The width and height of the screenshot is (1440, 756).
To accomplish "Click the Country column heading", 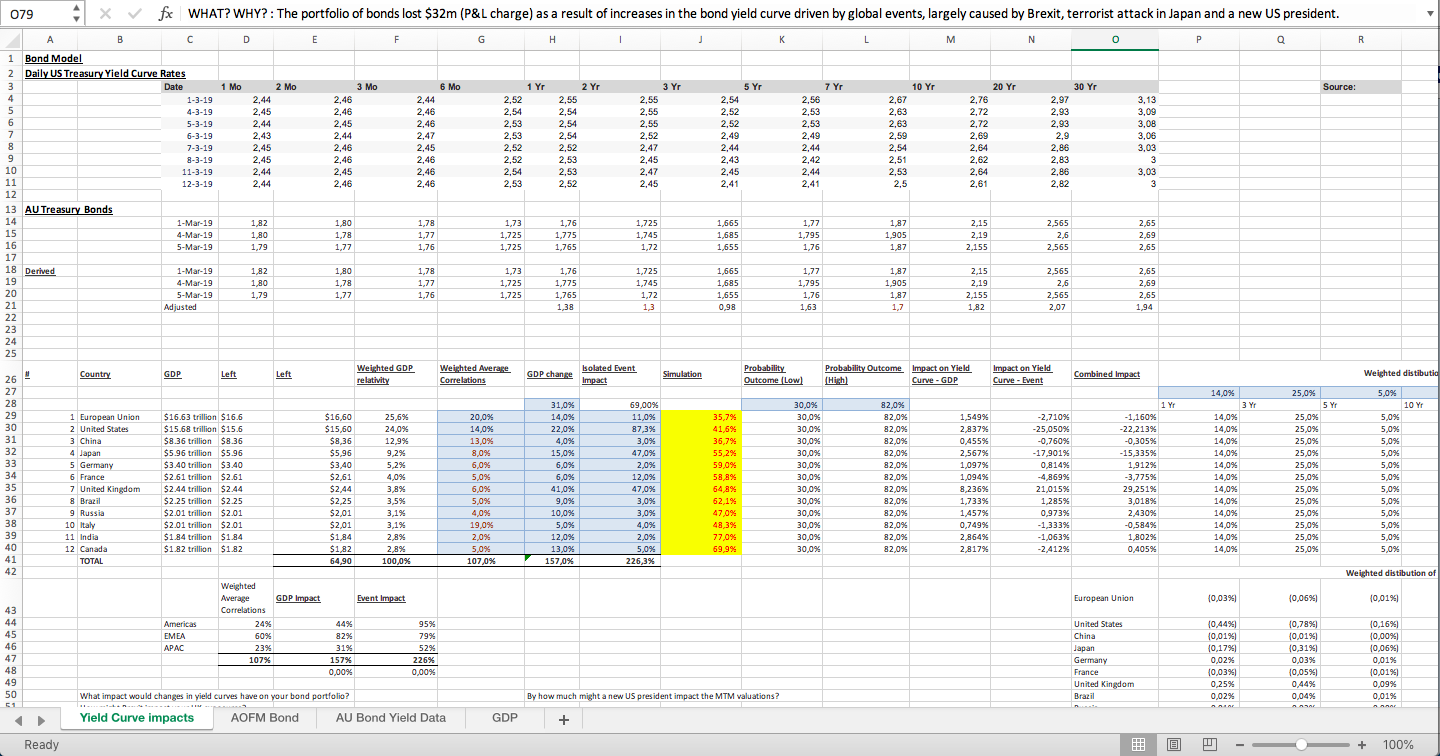I will [x=95, y=374].
